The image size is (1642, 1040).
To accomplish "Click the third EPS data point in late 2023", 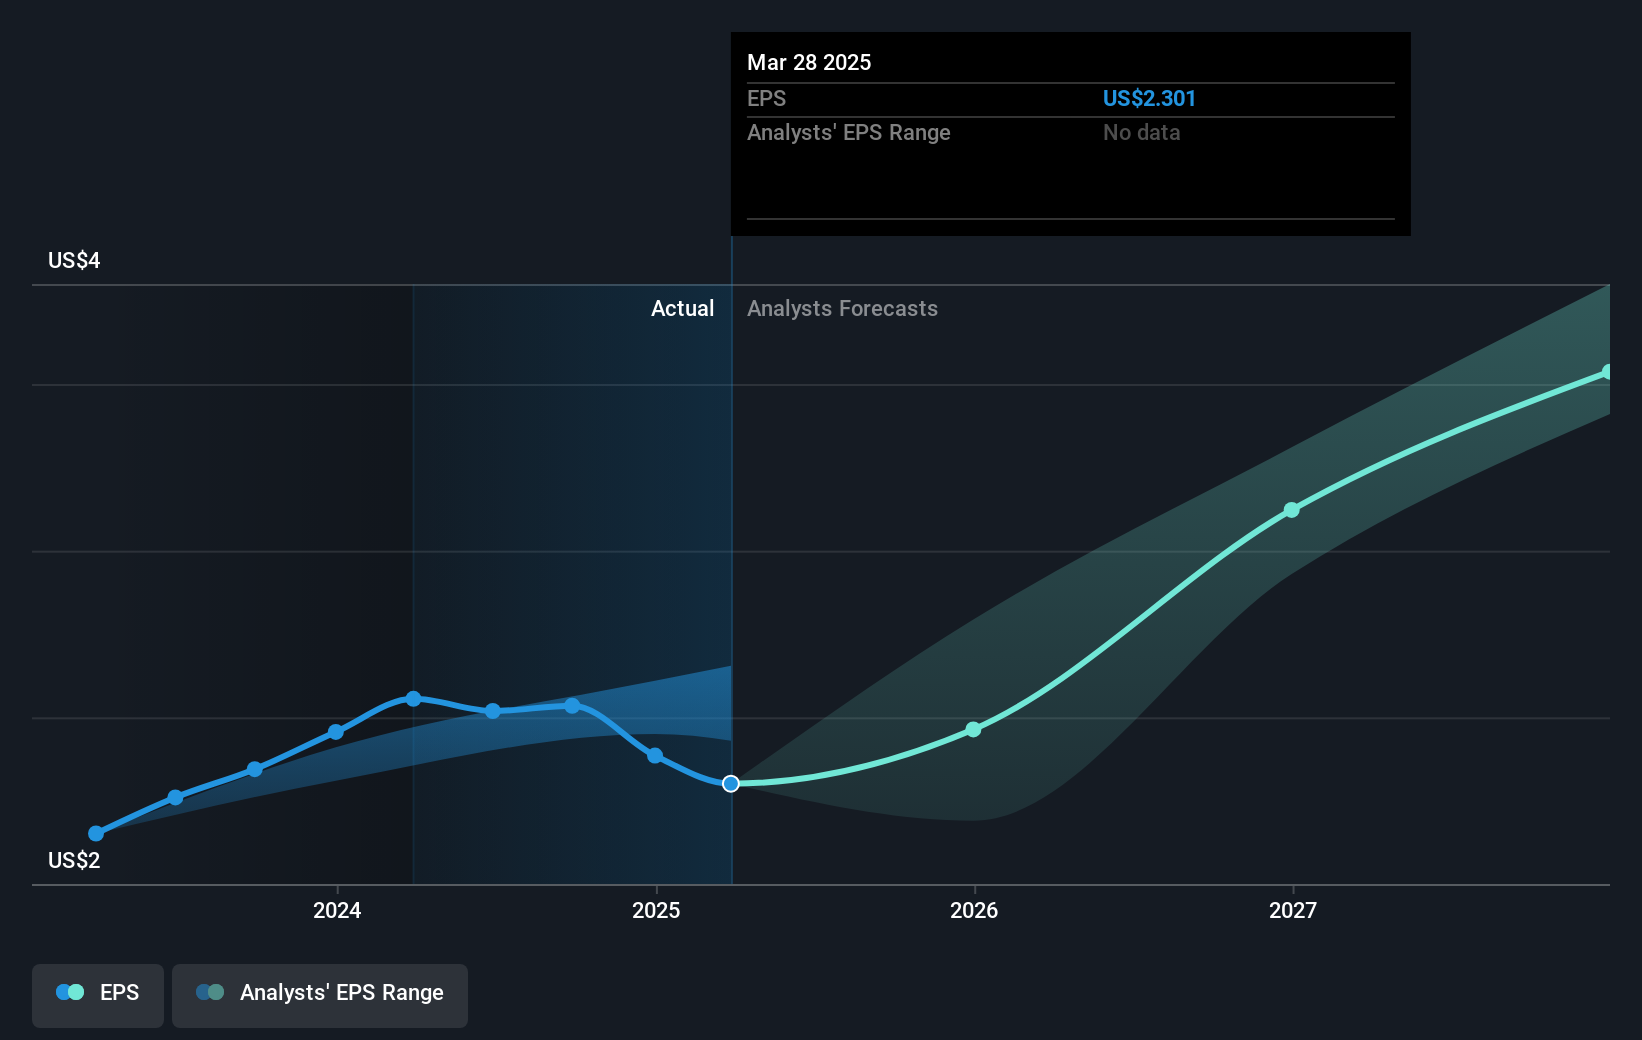I will [255, 769].
